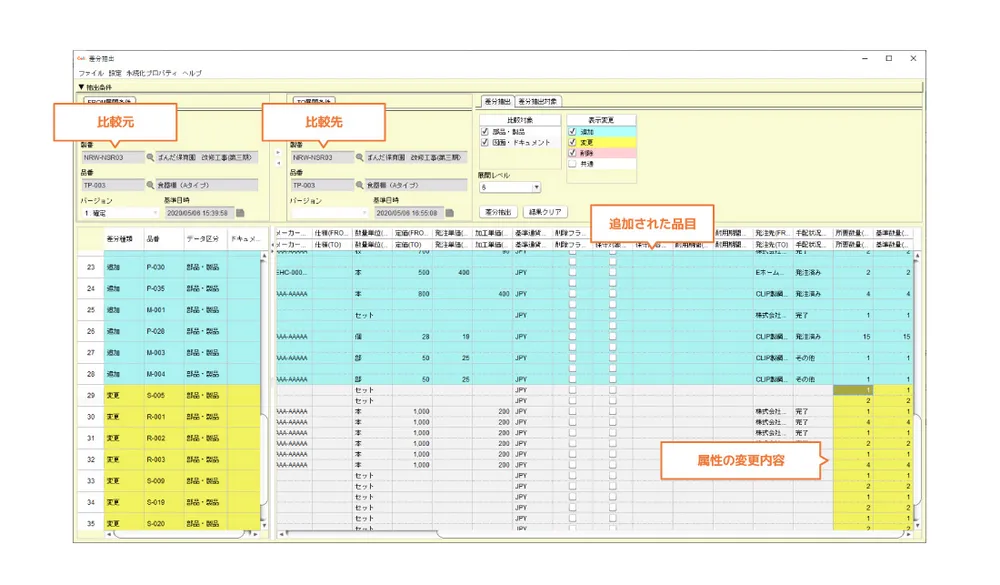The image size is (1000, 585).
Task: Select the row with 品番 M-001
Action: point(168,310)
